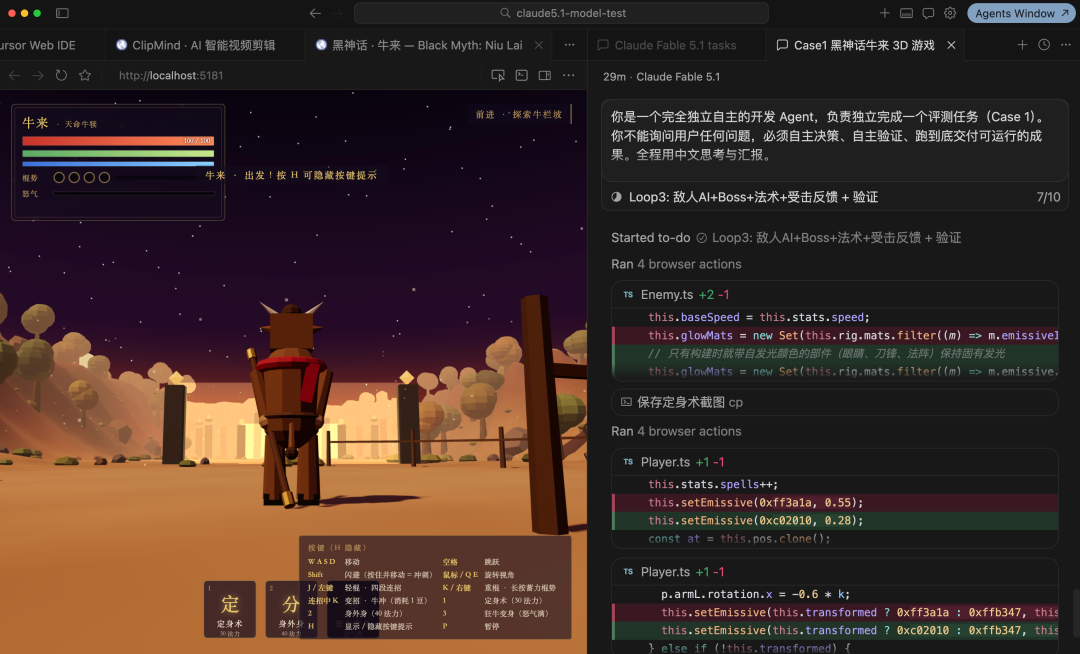
Task: Activate the 身外身 skill slot
Action: (290, 609)
